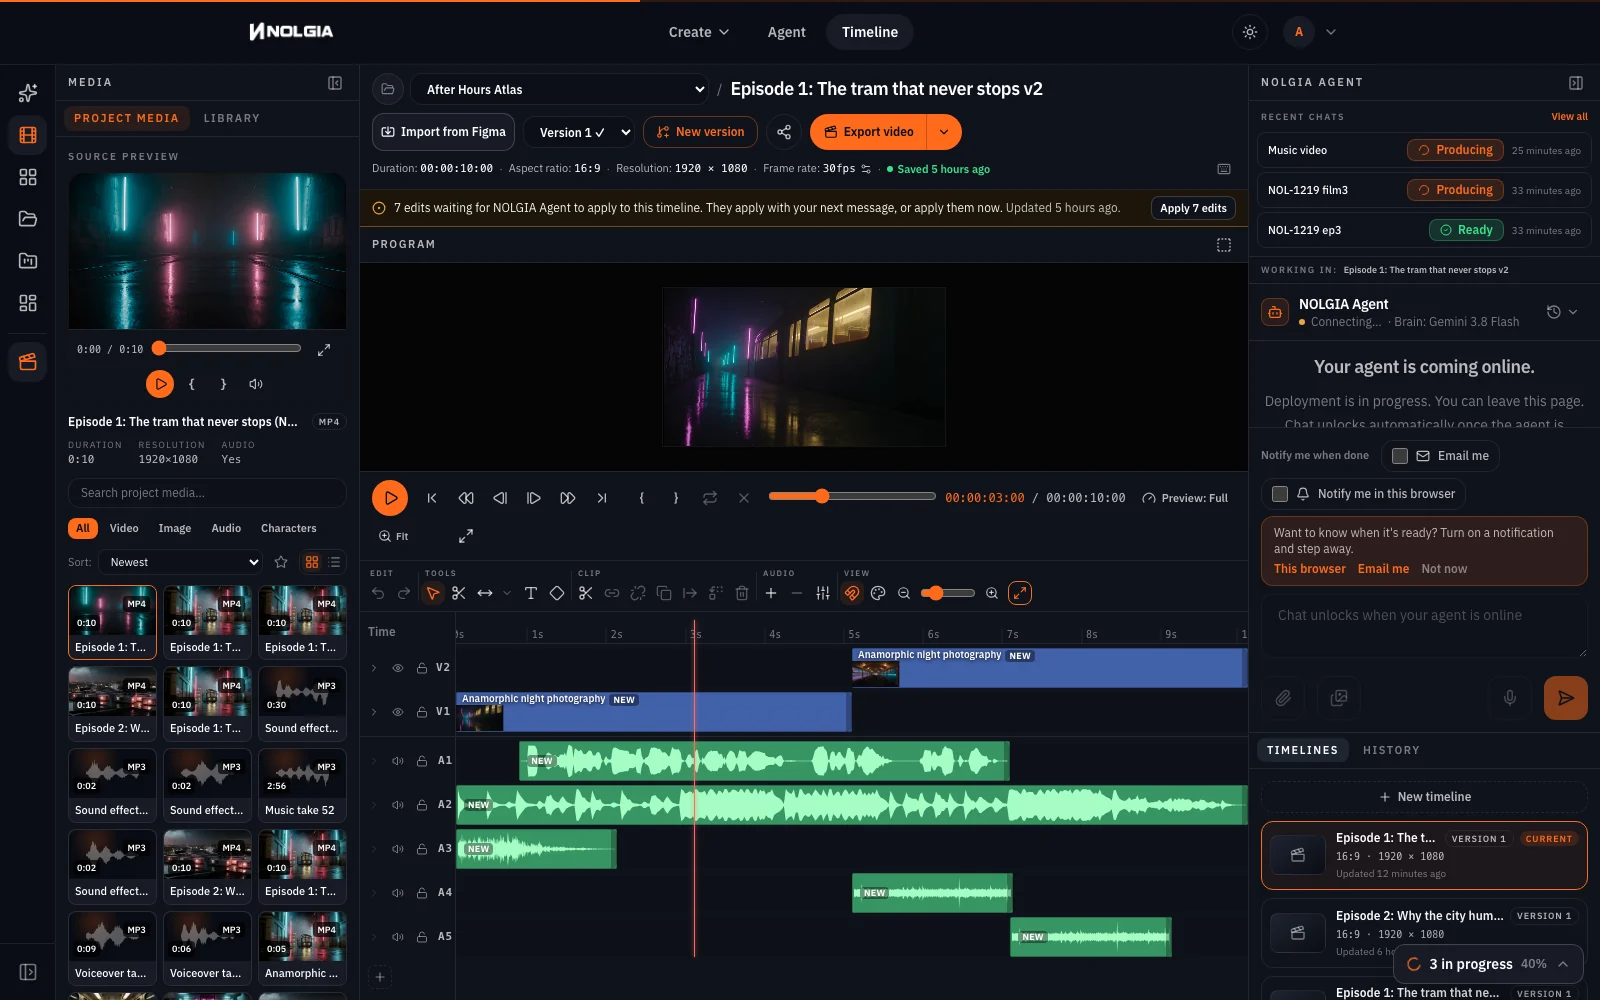Switch media to list view
1600x1000 pixels.
coord(335,562)
